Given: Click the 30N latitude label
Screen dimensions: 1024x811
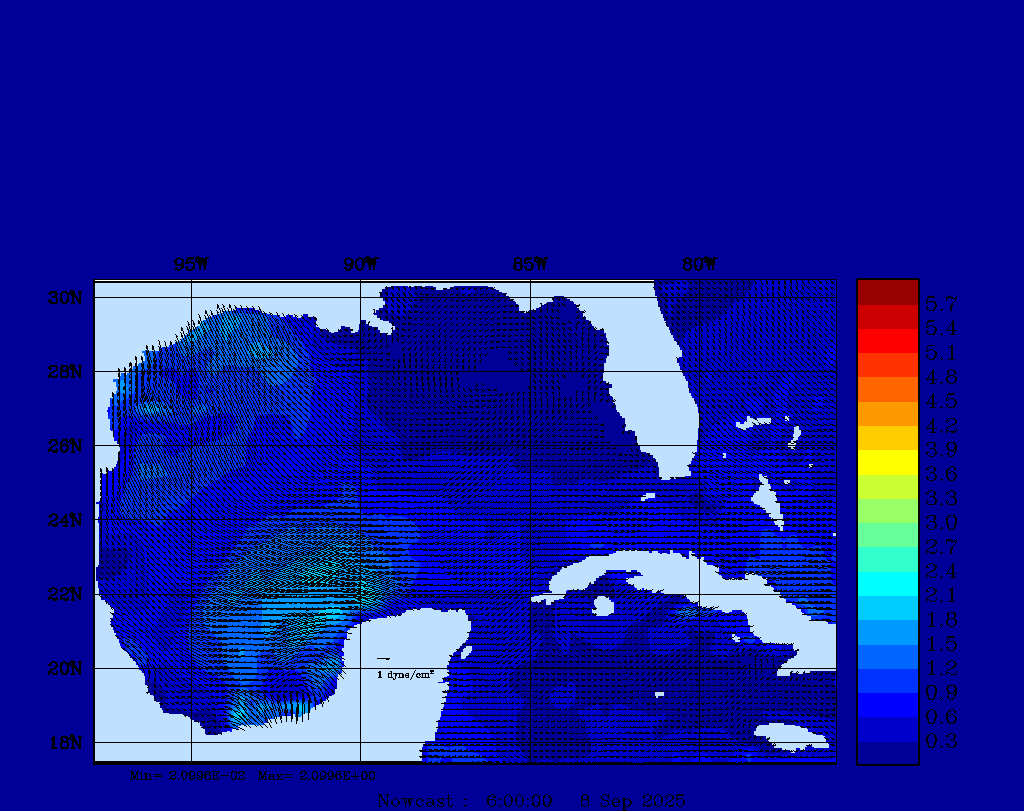Looking at the screenshot, I should (65, 298).
